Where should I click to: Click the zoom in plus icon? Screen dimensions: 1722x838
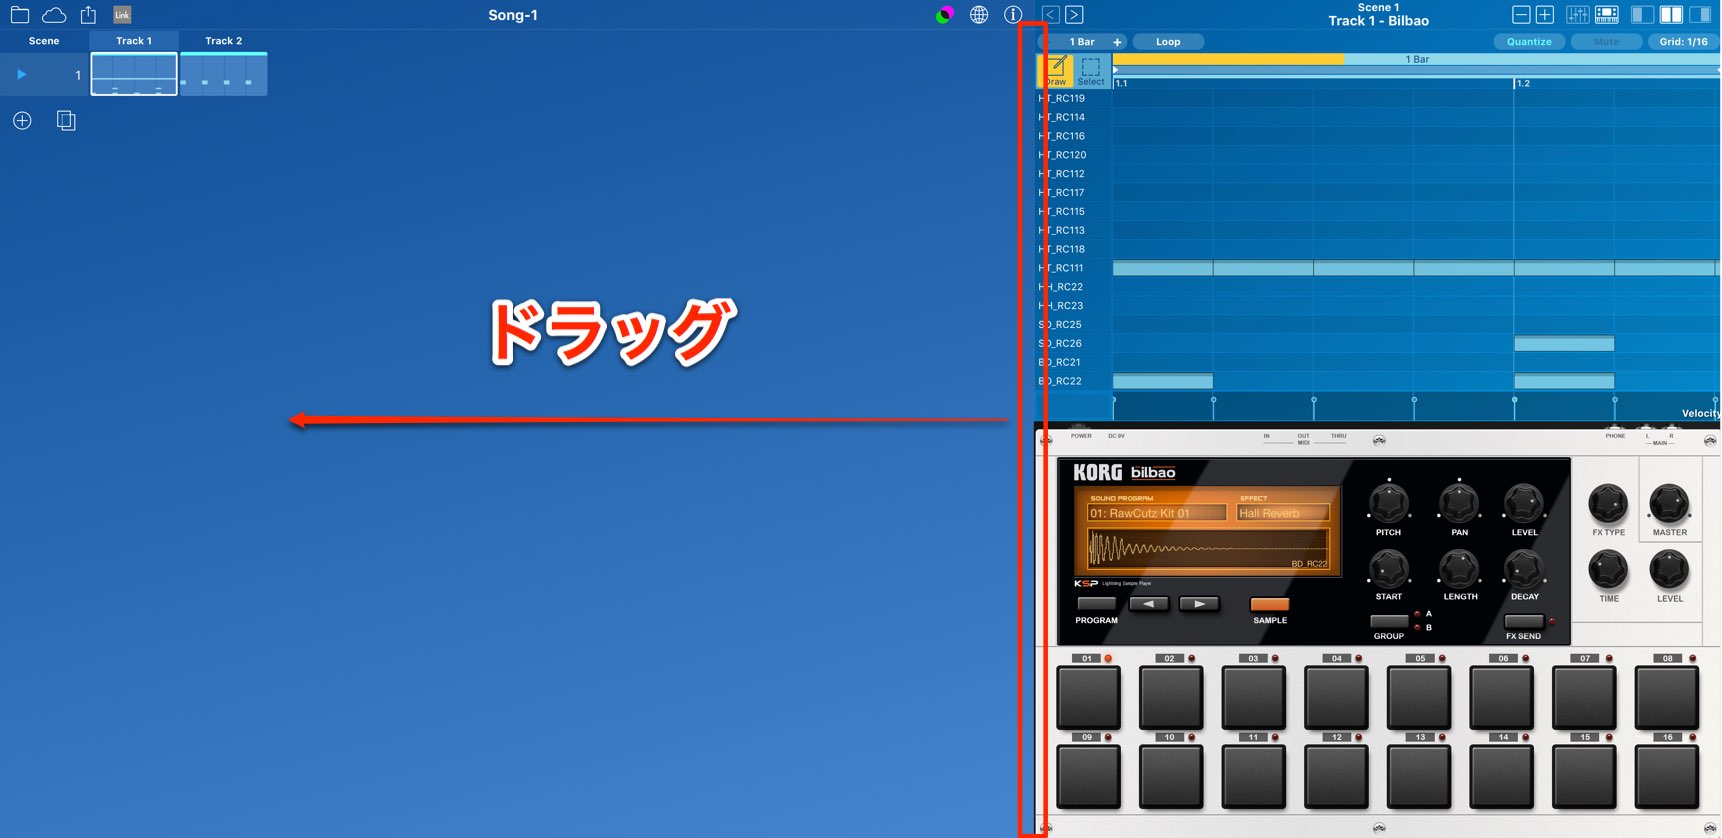[x=1545, y=15]
